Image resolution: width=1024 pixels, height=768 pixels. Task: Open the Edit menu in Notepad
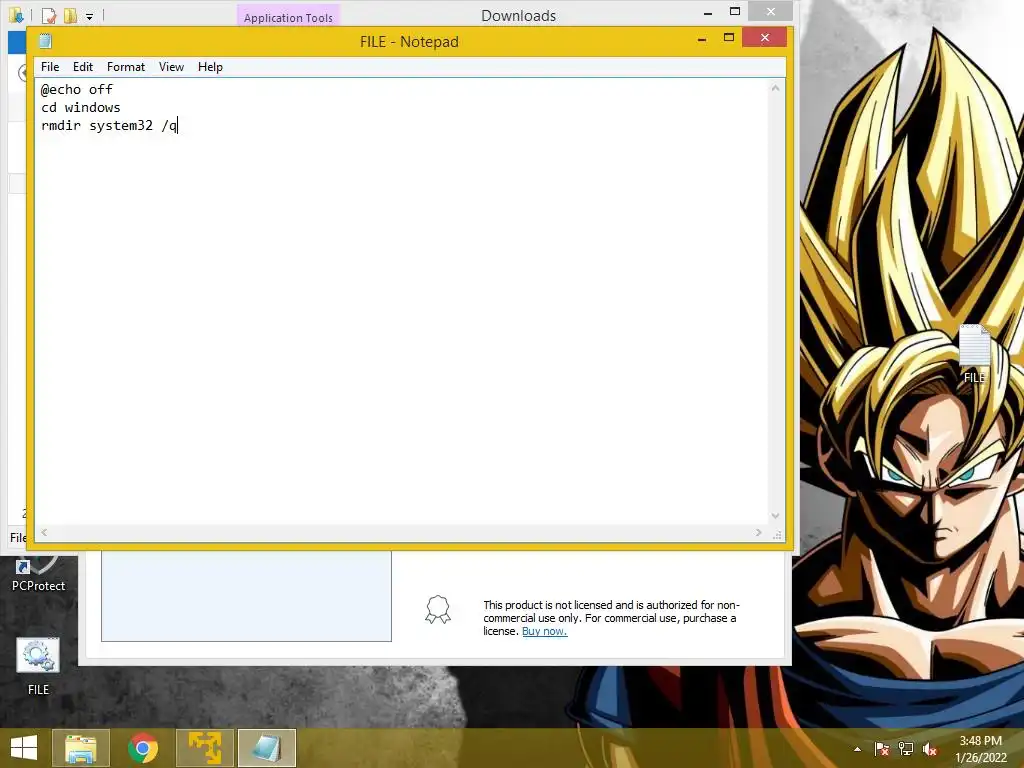82,67
